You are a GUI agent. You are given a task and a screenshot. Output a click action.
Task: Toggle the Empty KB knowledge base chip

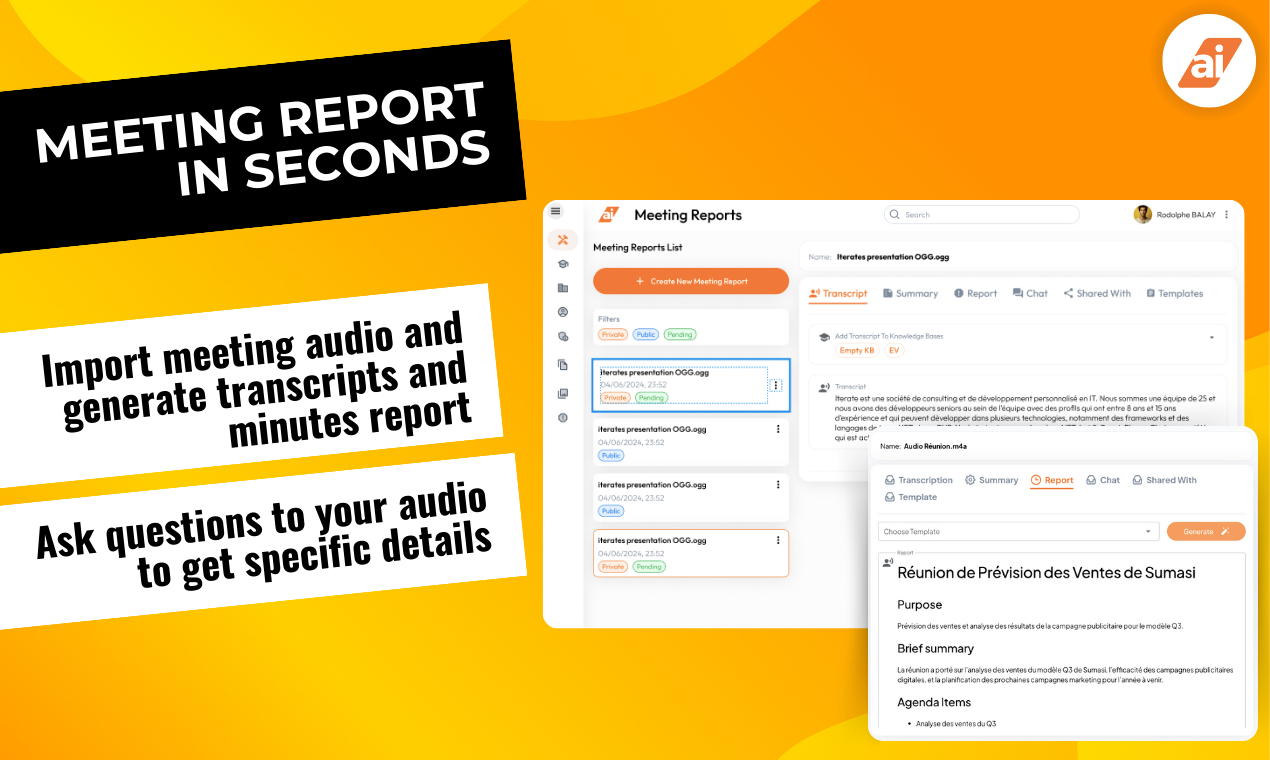[857, 351]
